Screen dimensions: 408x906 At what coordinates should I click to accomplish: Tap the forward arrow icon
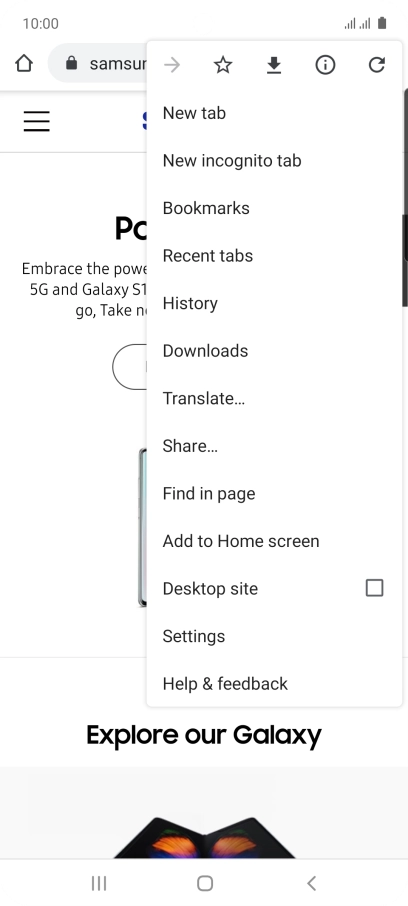(x=172, y=65)
